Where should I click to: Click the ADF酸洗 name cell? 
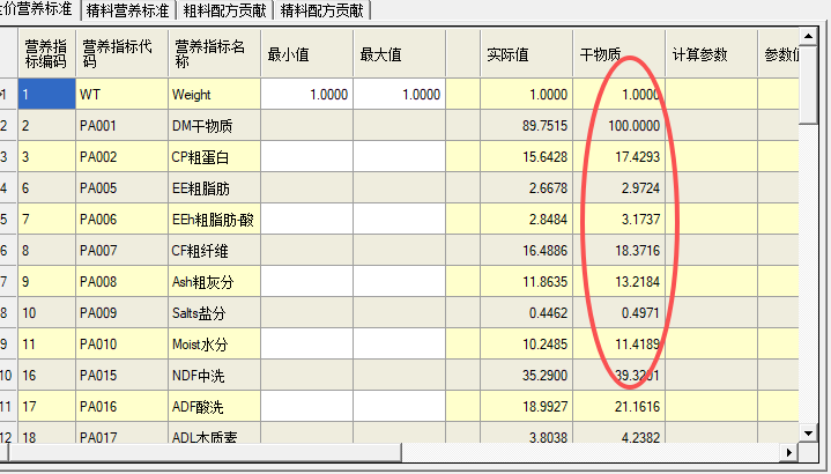pos(214,407)
